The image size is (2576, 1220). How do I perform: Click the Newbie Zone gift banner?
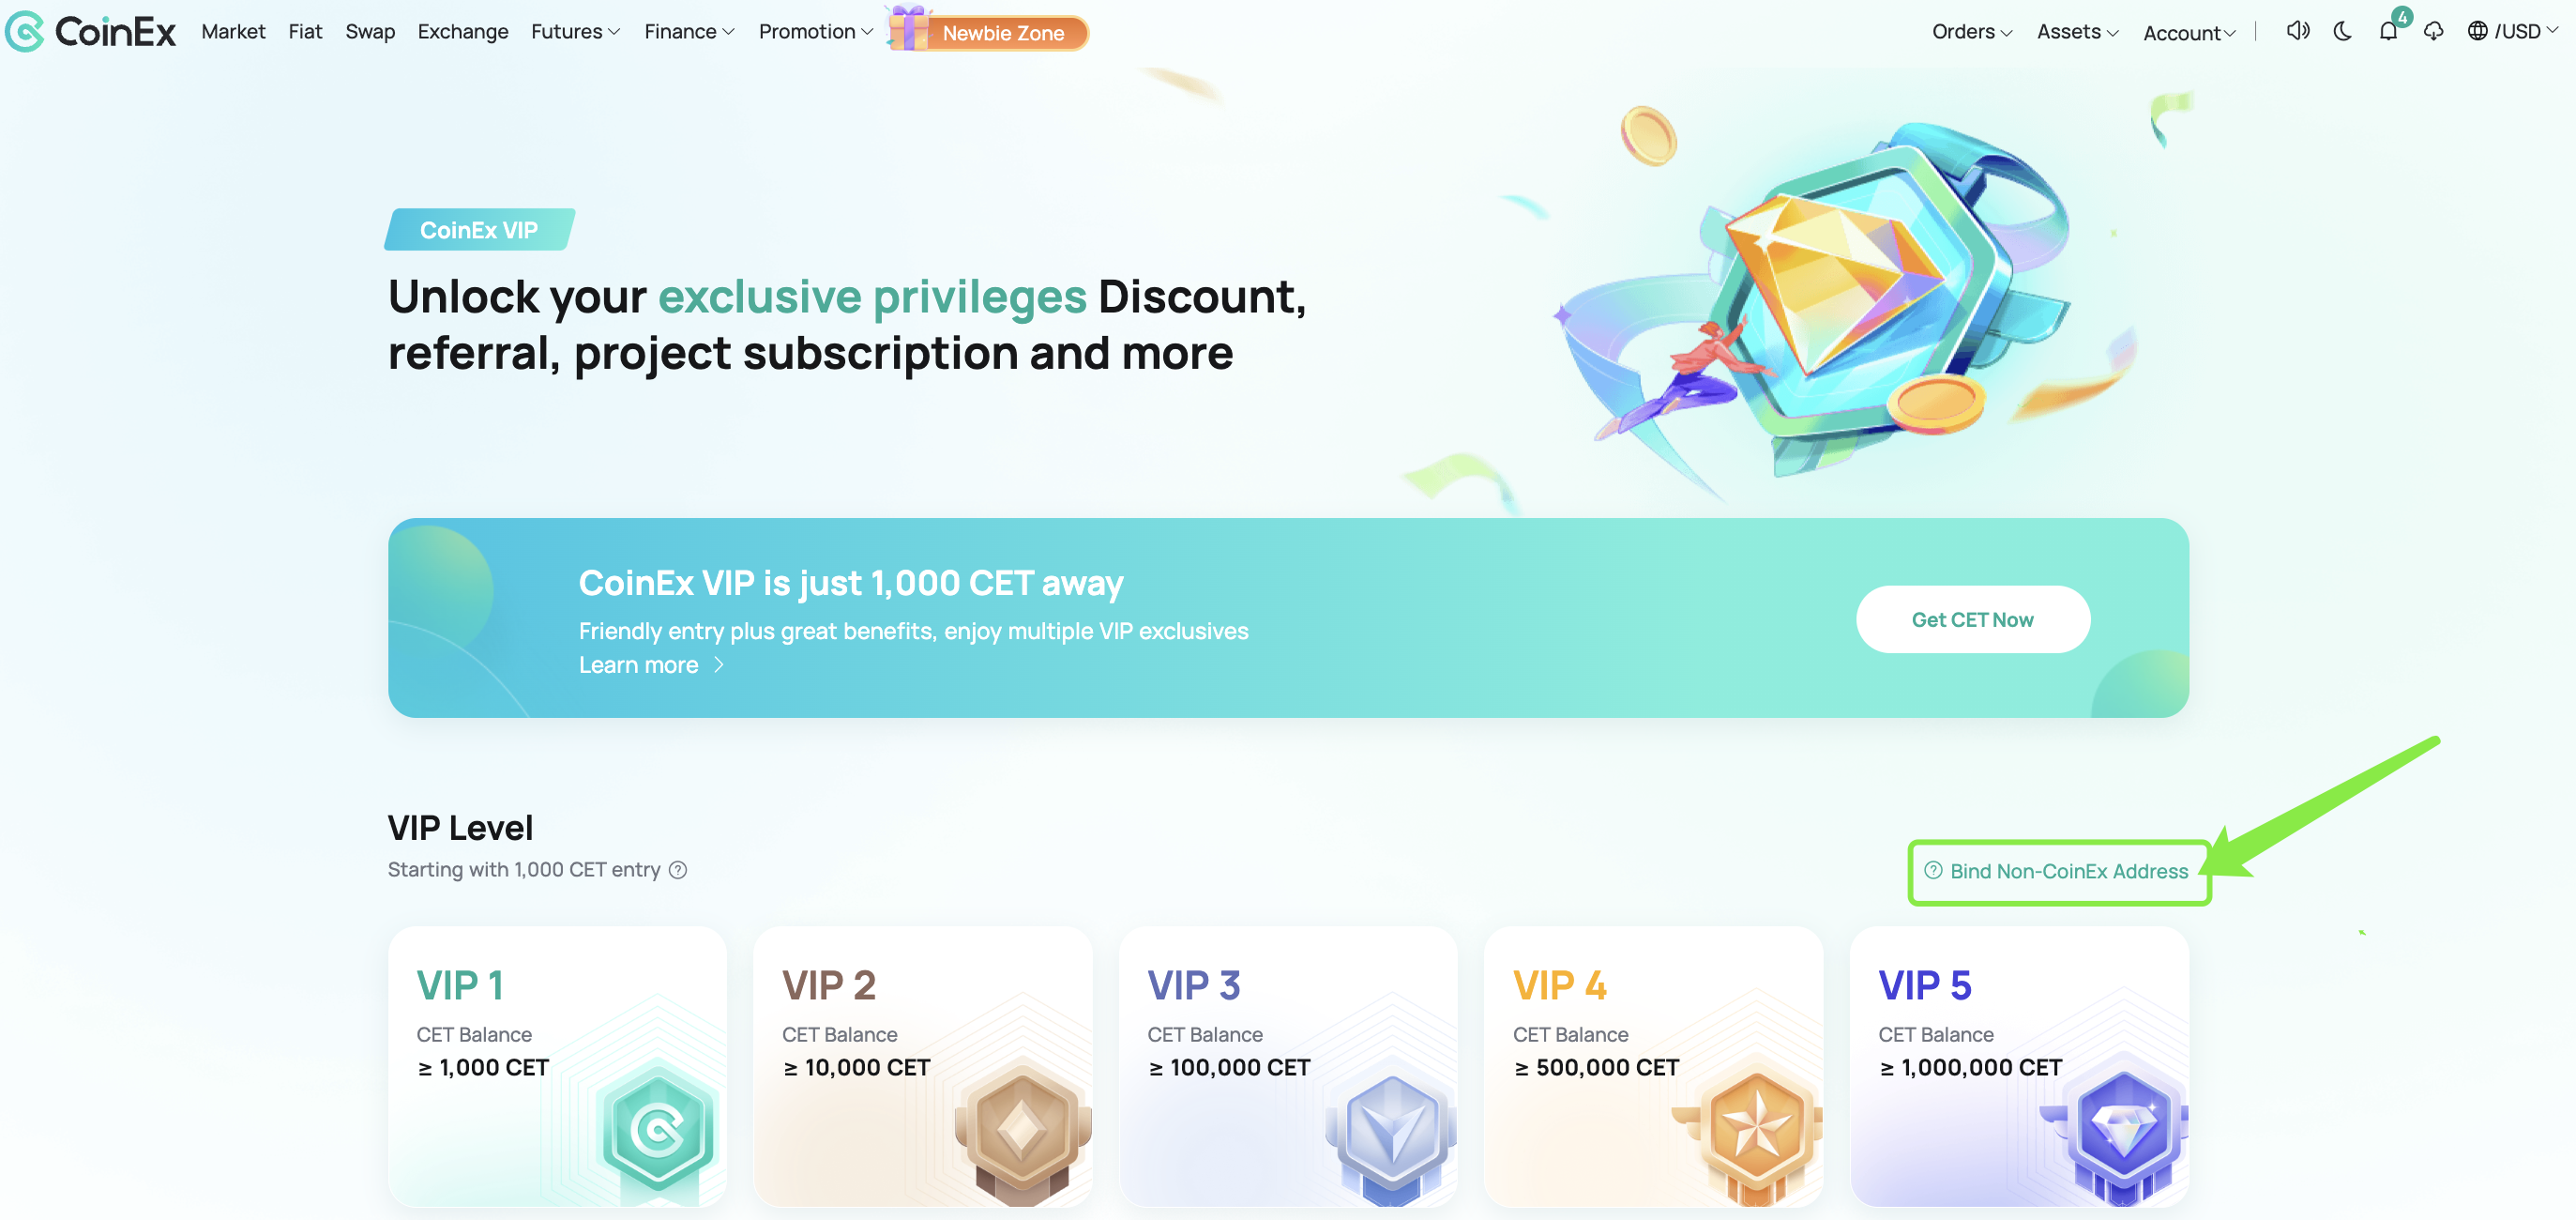pyautogui.click(x=987, y=29)
